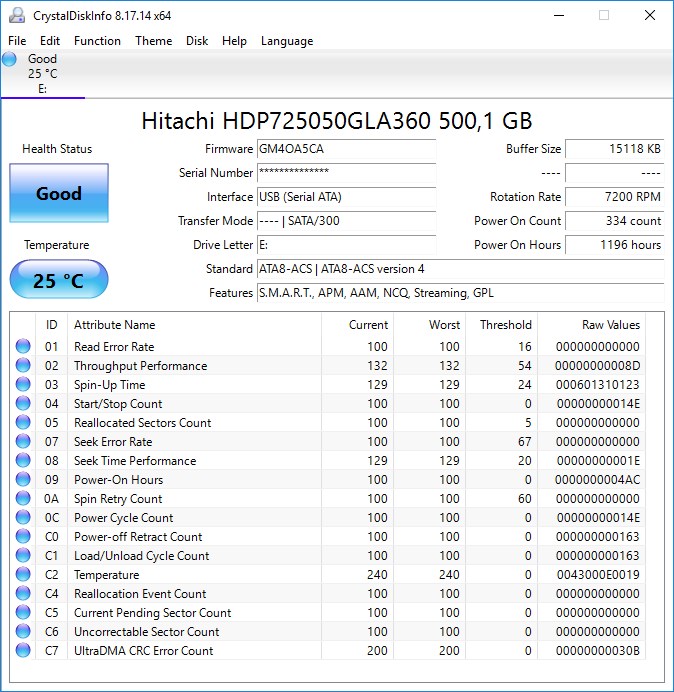Click the status circle beside UltraDMA CRC Error Count
This screenshot has height=692, width=674.
[23, 650]
